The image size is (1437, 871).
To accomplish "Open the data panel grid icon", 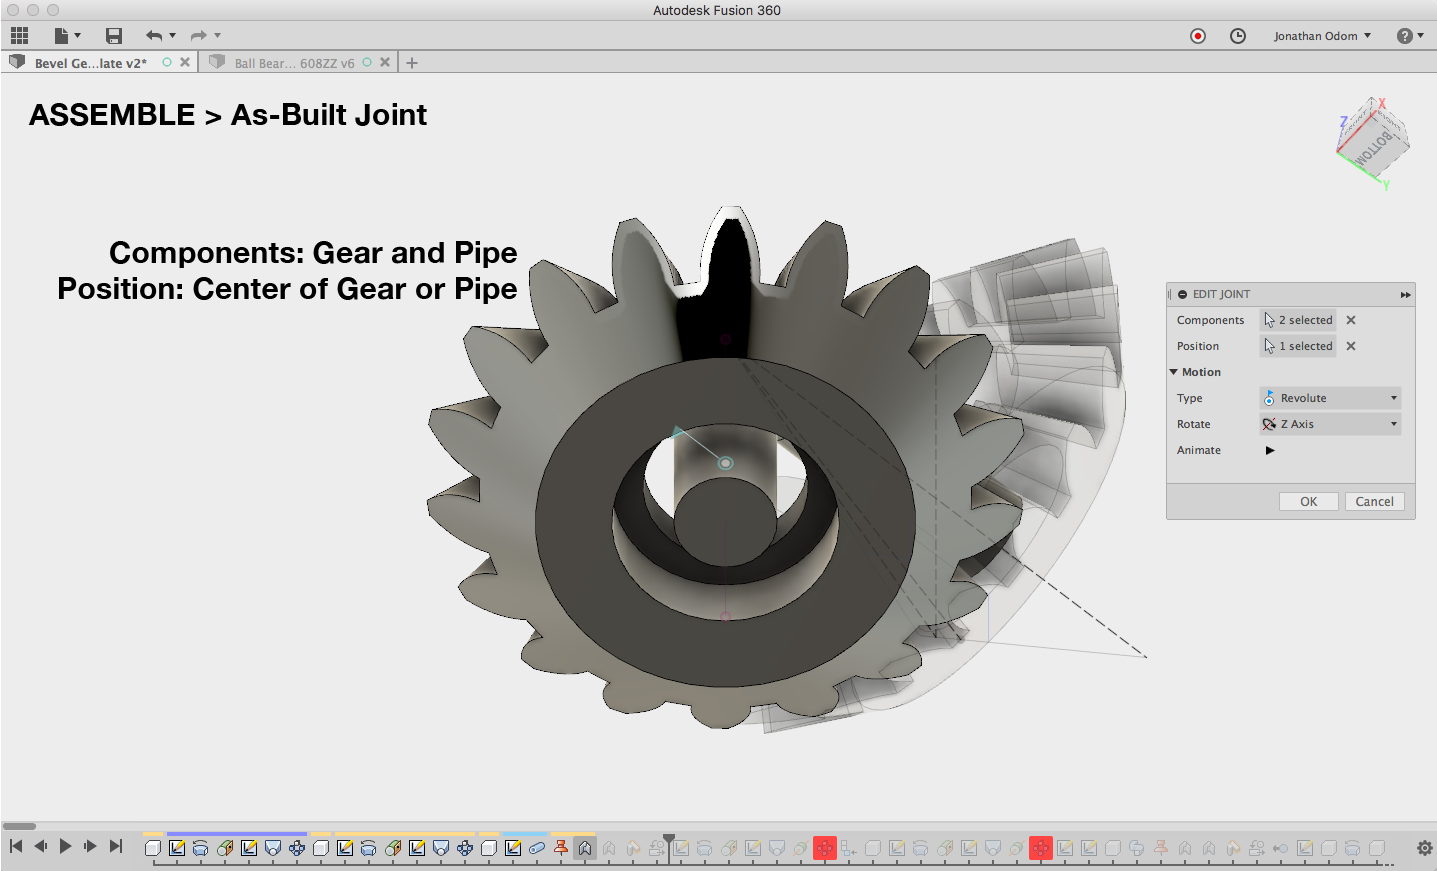I will [19, 36].
